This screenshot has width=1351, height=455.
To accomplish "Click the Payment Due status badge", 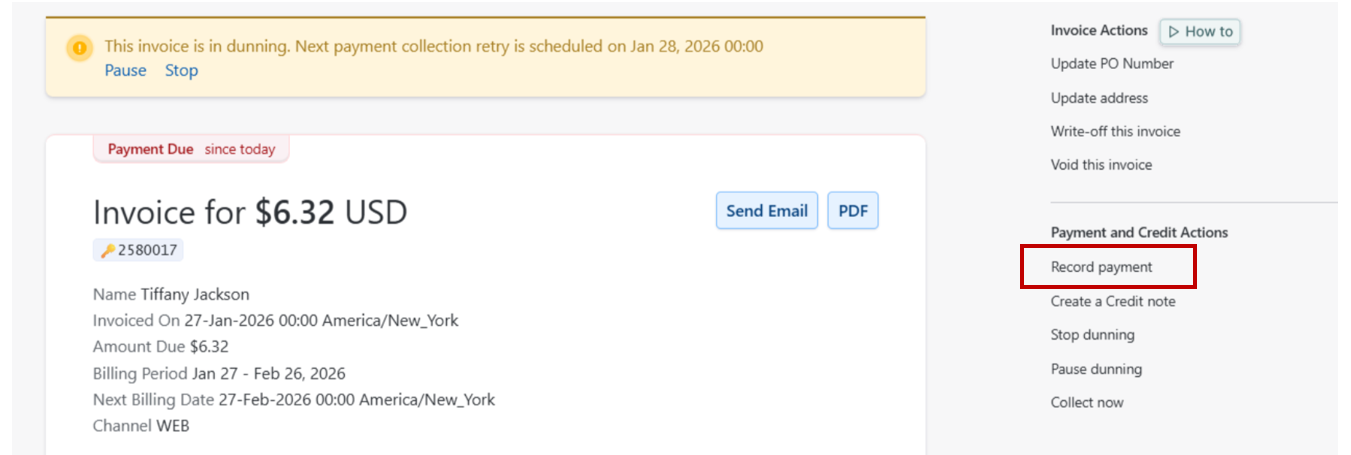I will pos(191,149).
